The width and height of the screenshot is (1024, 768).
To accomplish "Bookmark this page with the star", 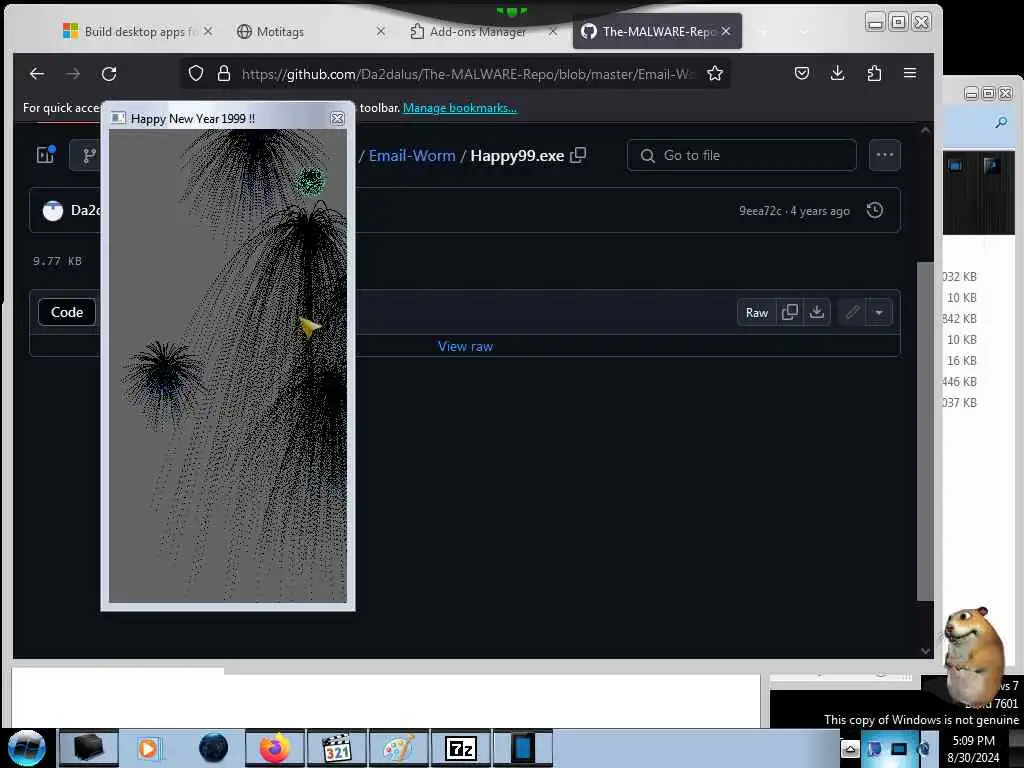I will point(715,74).
